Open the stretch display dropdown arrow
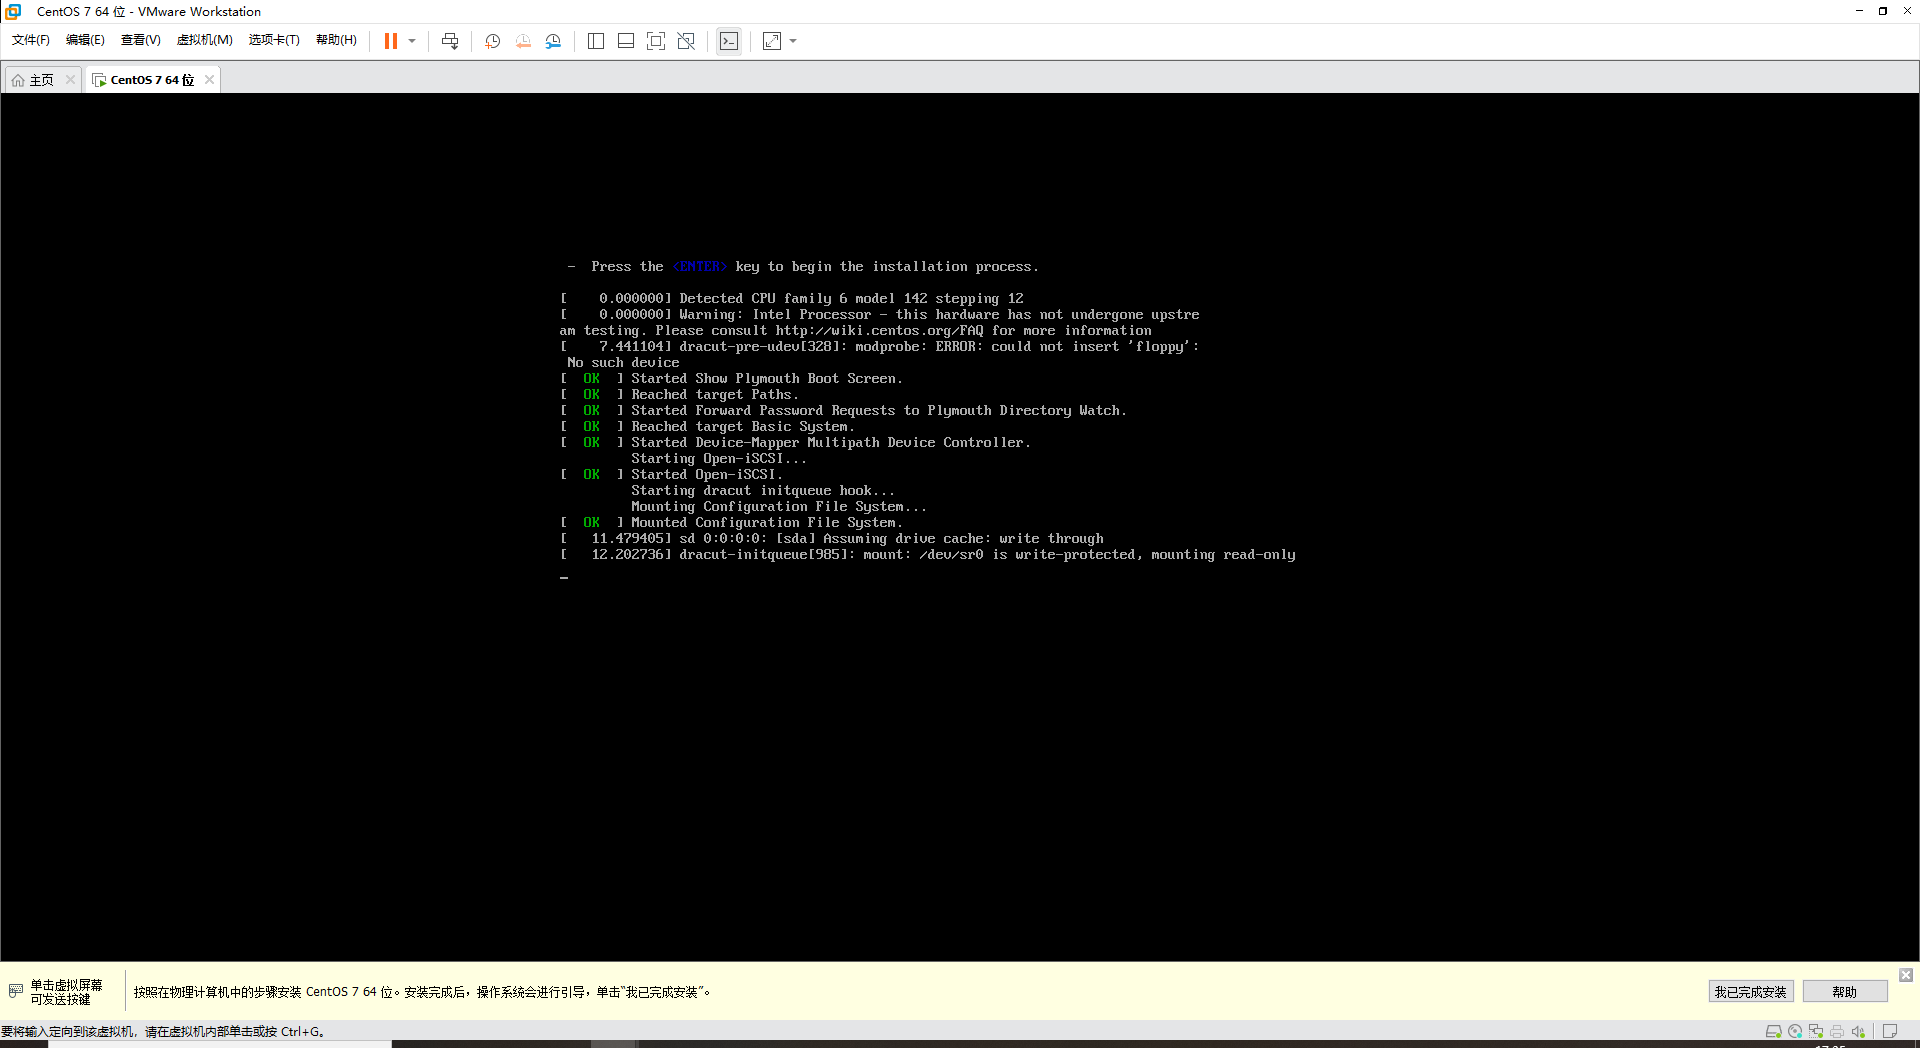 click(x=793, y=41)
